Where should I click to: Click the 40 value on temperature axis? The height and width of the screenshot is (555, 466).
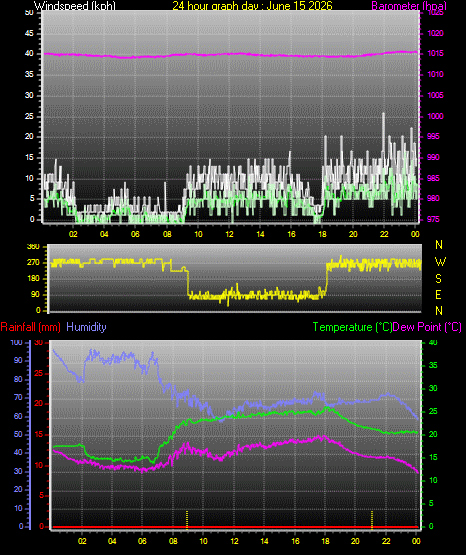pos(433,342)
